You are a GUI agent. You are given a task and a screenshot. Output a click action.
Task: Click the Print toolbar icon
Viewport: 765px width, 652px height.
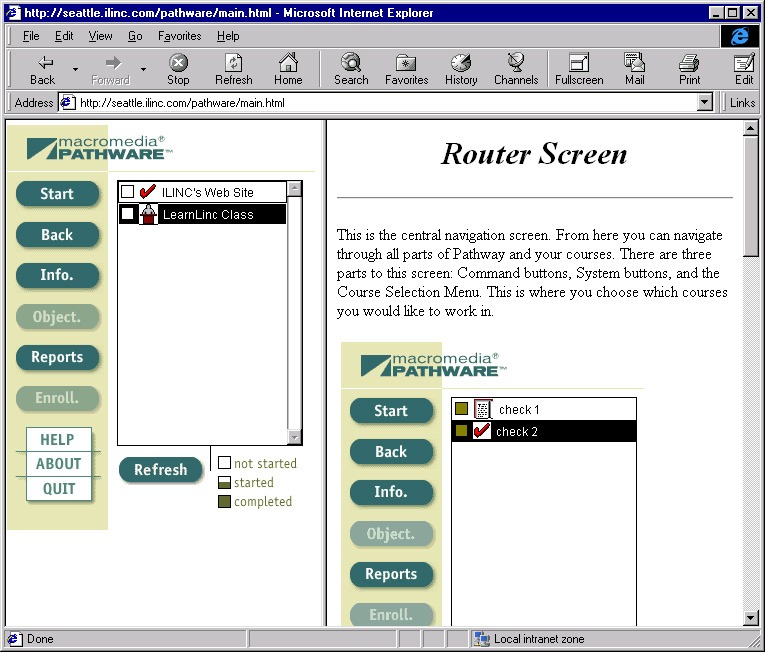(689, 62)
